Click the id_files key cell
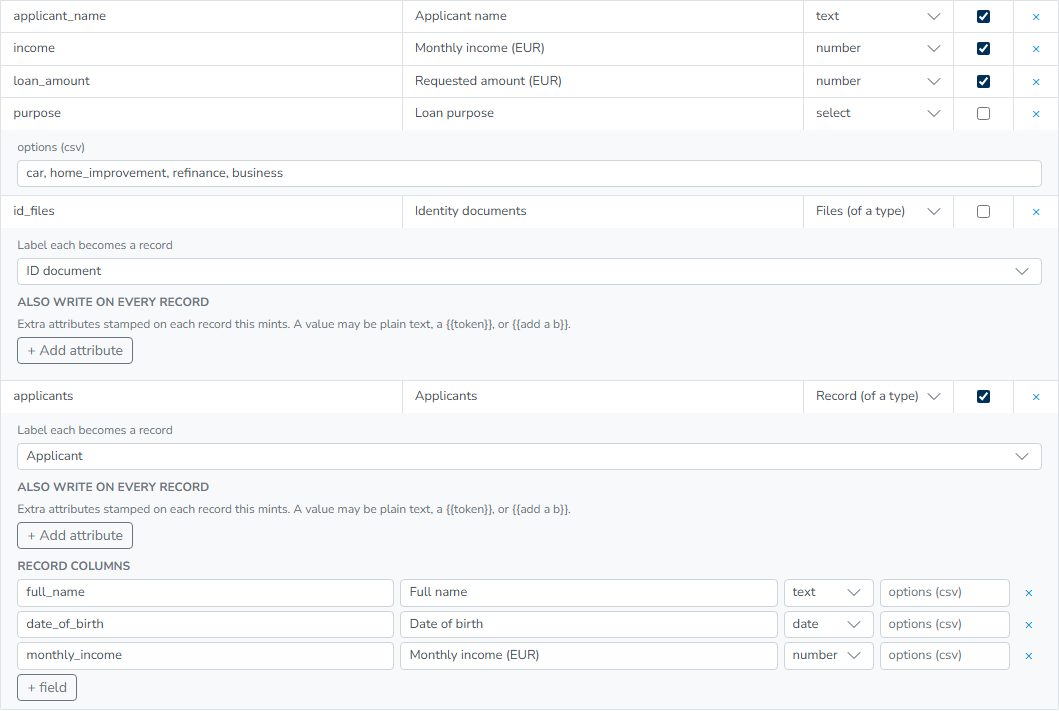 coord(201,211)
